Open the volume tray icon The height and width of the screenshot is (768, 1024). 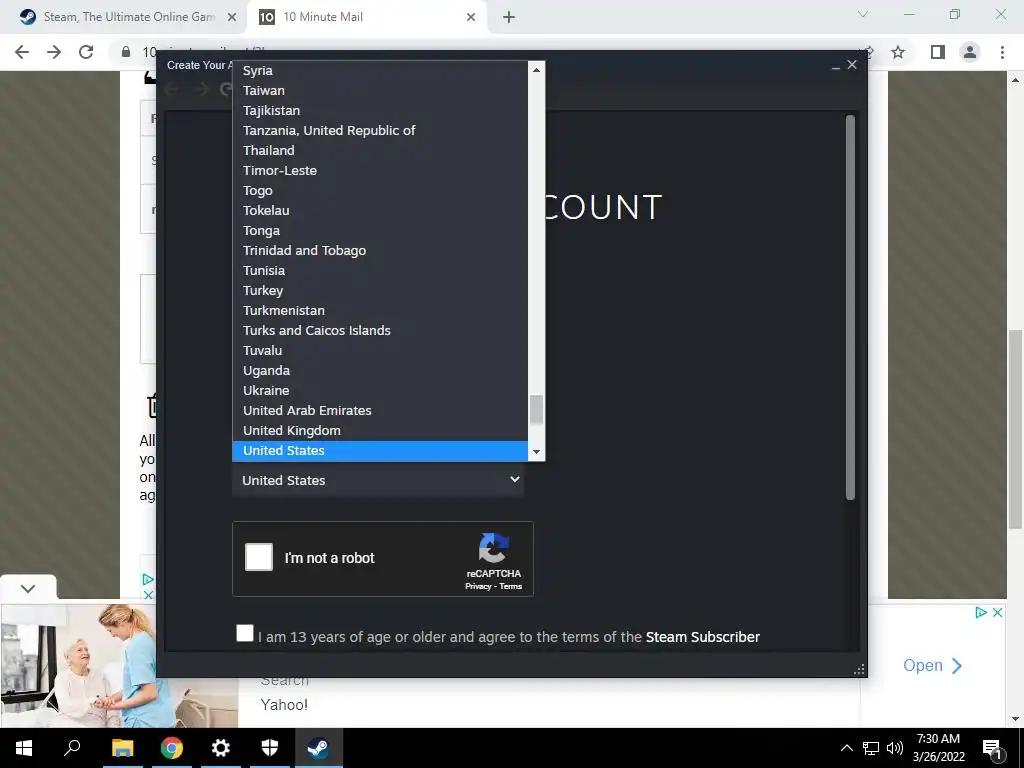click(895, 748)
